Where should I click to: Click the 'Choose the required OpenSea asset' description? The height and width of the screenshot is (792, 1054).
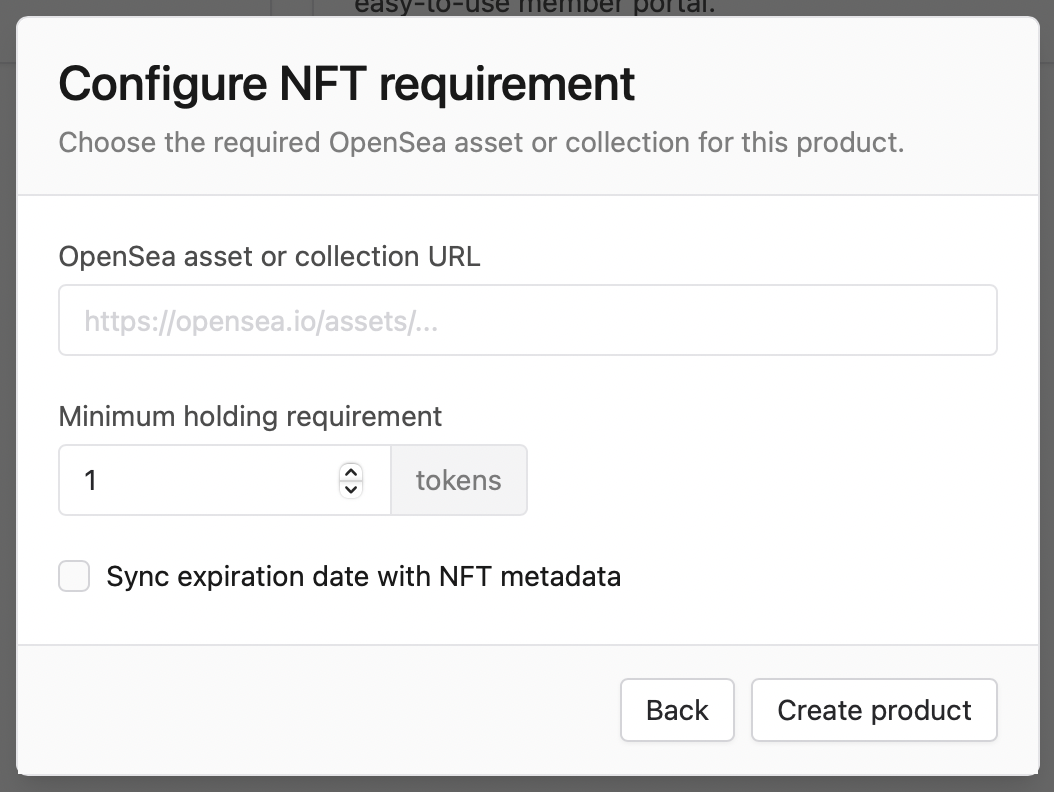point(481,142)
